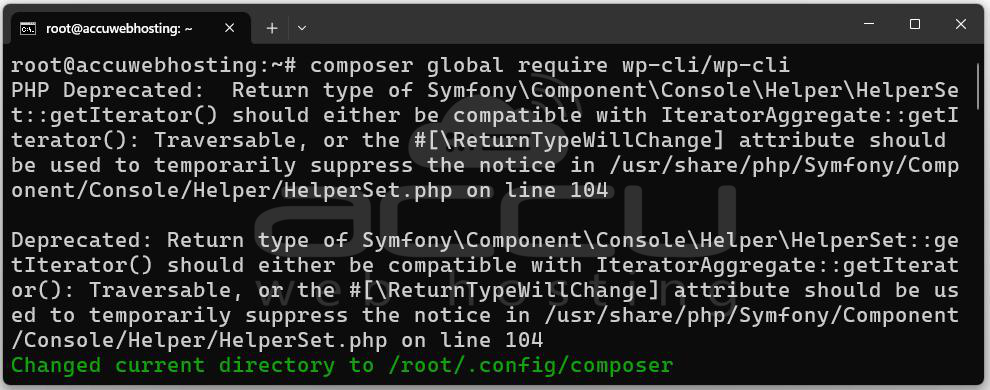This screenshot has width=990, height=390.
Task: Click the green Changed current directory line
Action: point(342,365)
